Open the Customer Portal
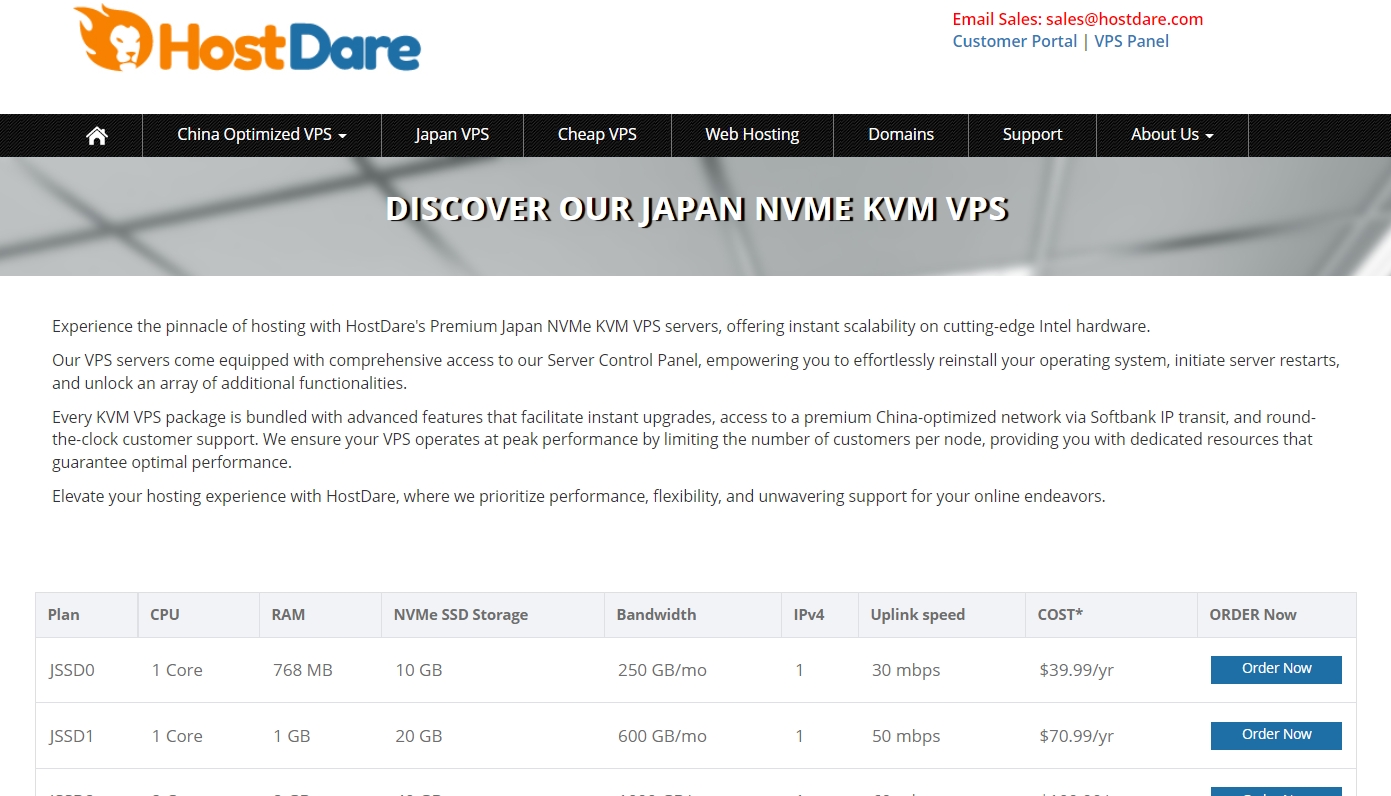The image size is (1391, 796). click(1014, 41)
